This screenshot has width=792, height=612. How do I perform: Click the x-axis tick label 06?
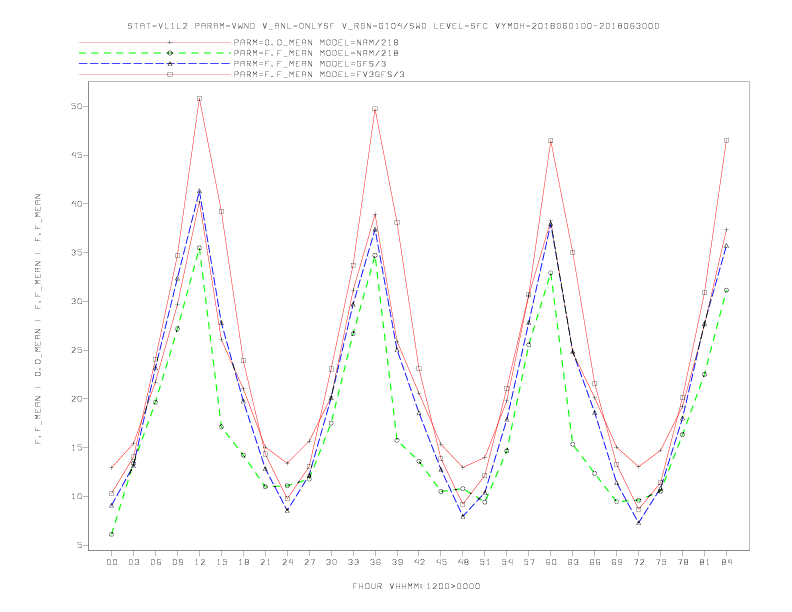click(x=156, y=562)
